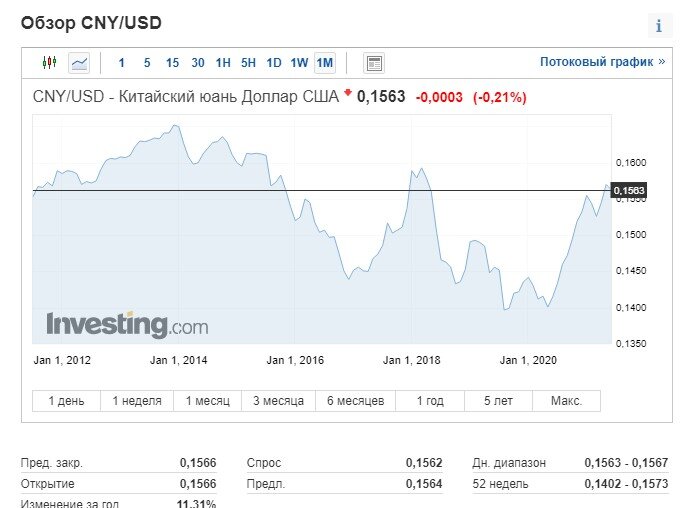Viewport: 687px width, 508px height.
Task: Open Потоковый график link
Action: pyautogui.click(x=602, y=62)
